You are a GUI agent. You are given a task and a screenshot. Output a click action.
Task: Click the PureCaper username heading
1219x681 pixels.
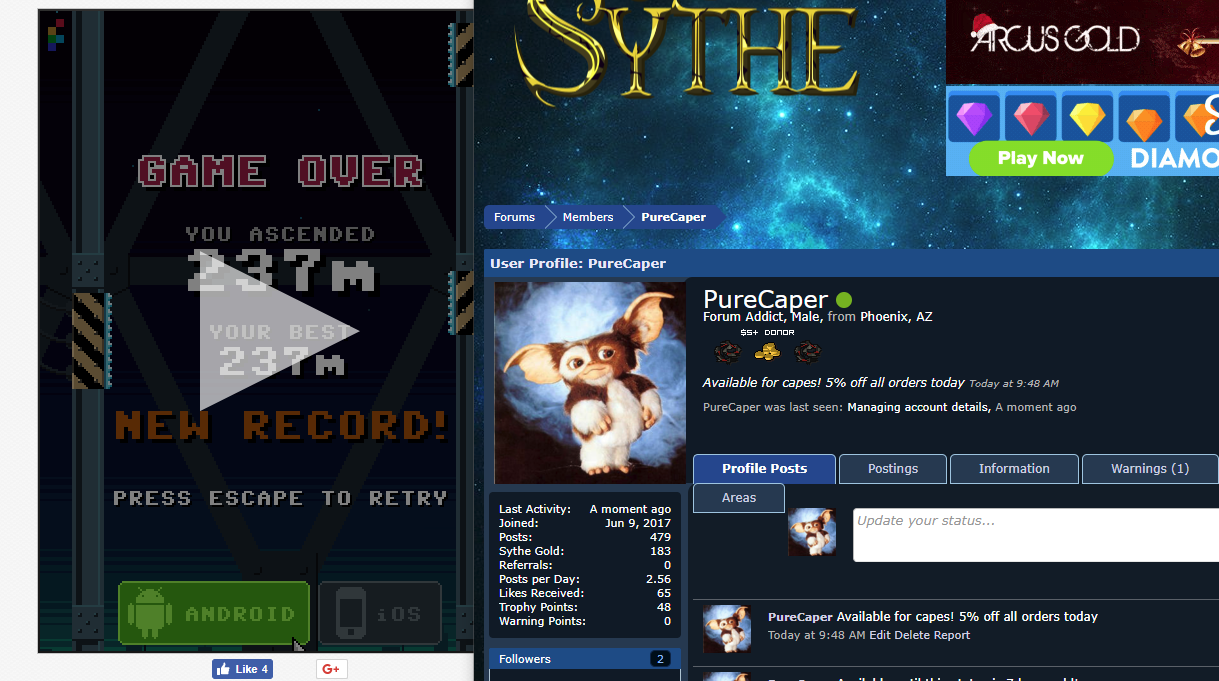pyautogui.click(x=766, y=299)
